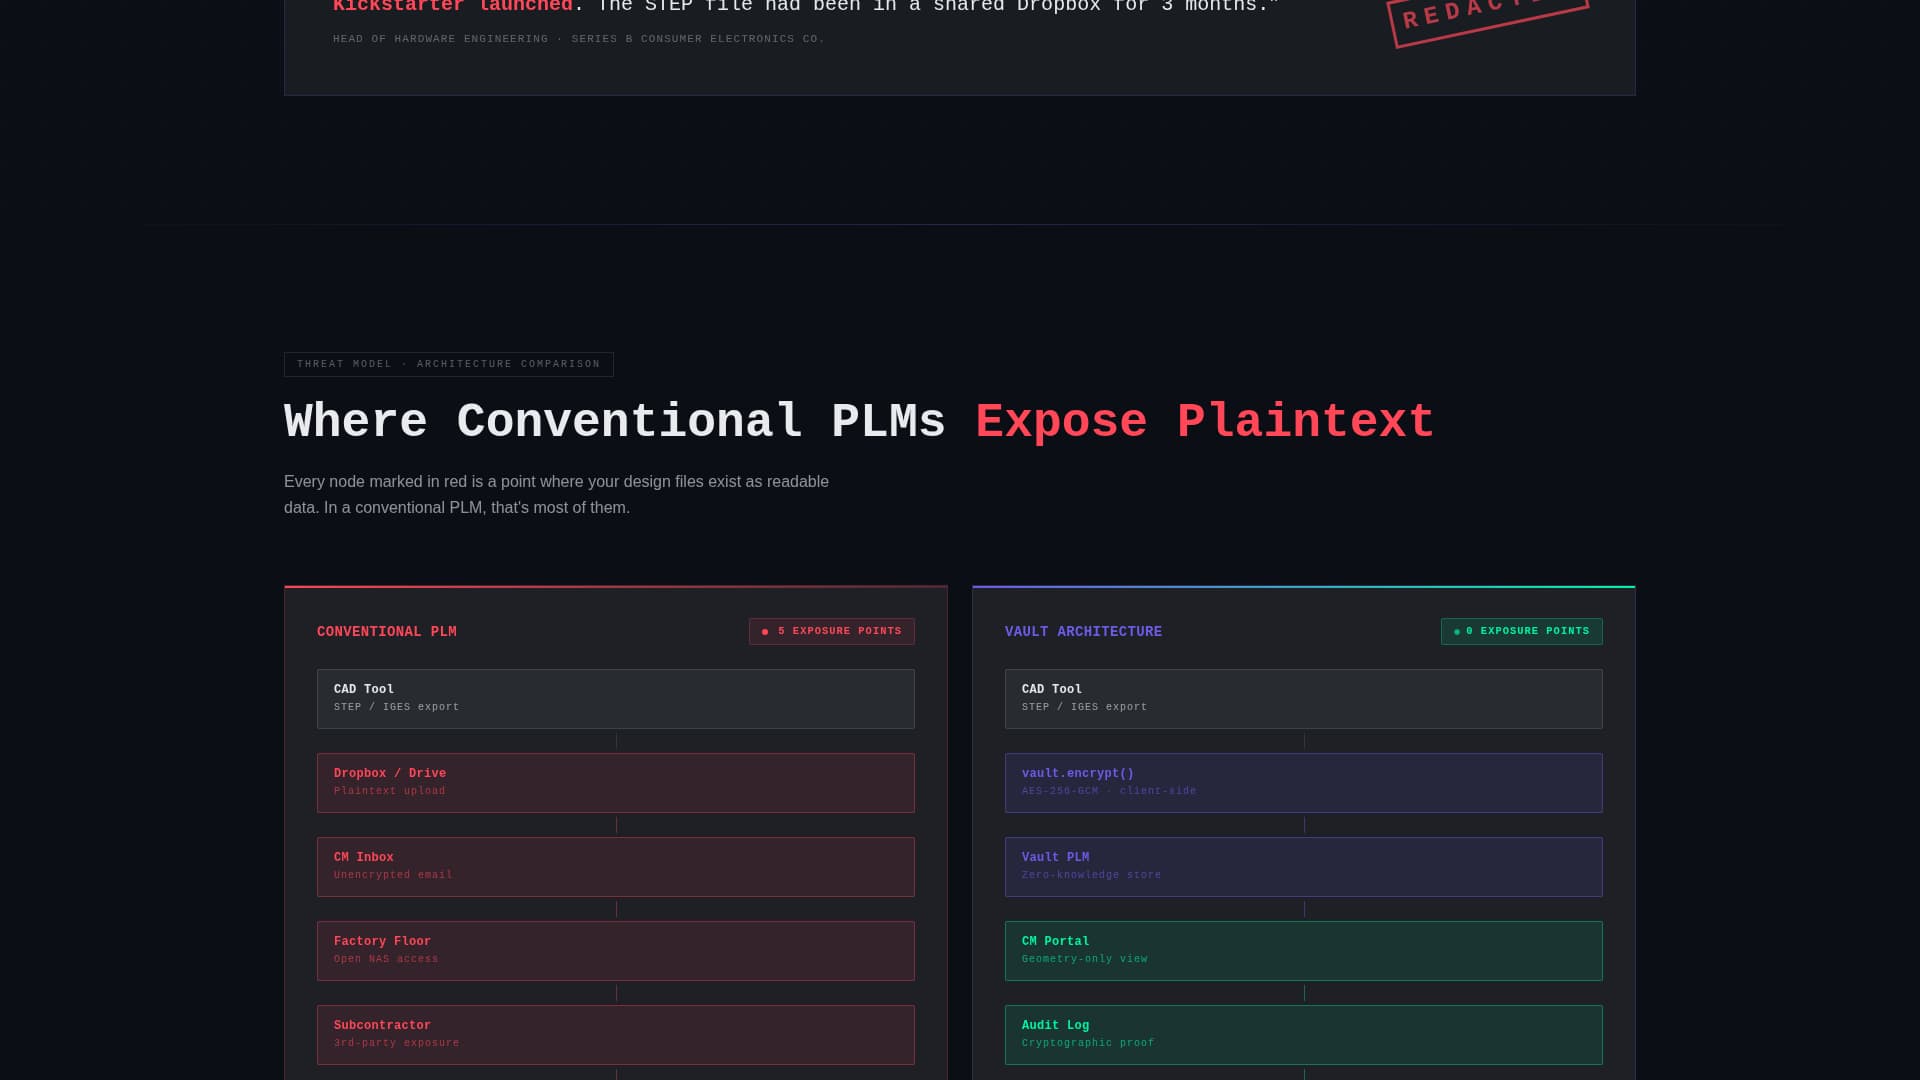Click the Where Conventional PLMs headline text
The image size is (1920, 1080).
pos(615,422)
